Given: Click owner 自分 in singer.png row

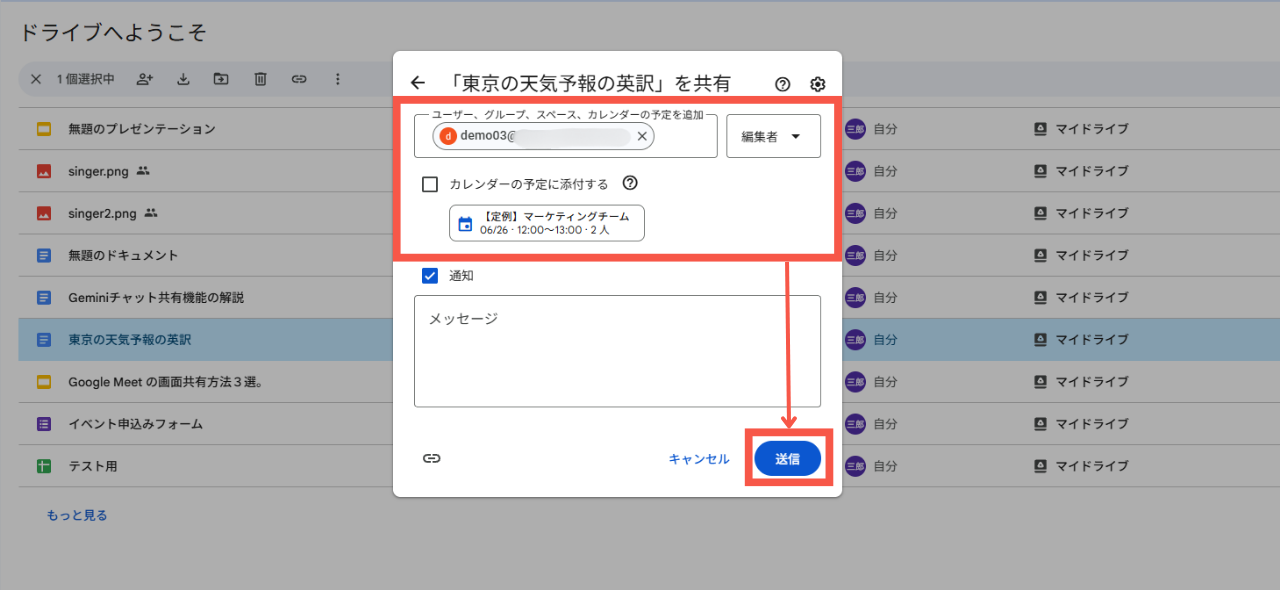Looking at the screenshot, I should [885, 171].
